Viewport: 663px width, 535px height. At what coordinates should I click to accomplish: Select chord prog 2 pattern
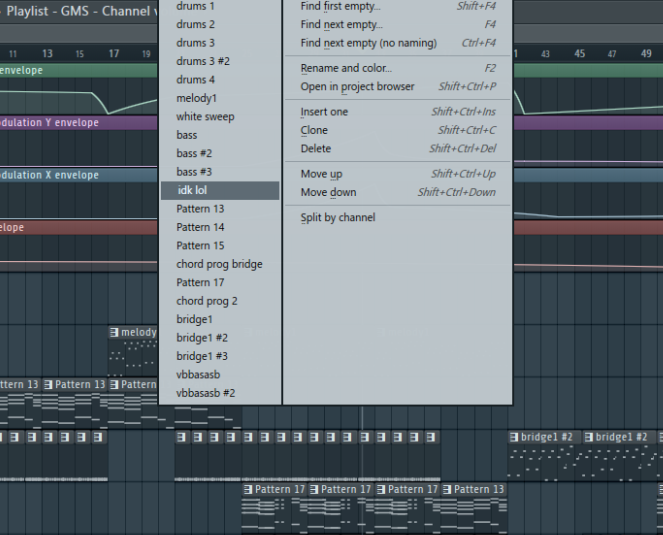pos(220,301)
